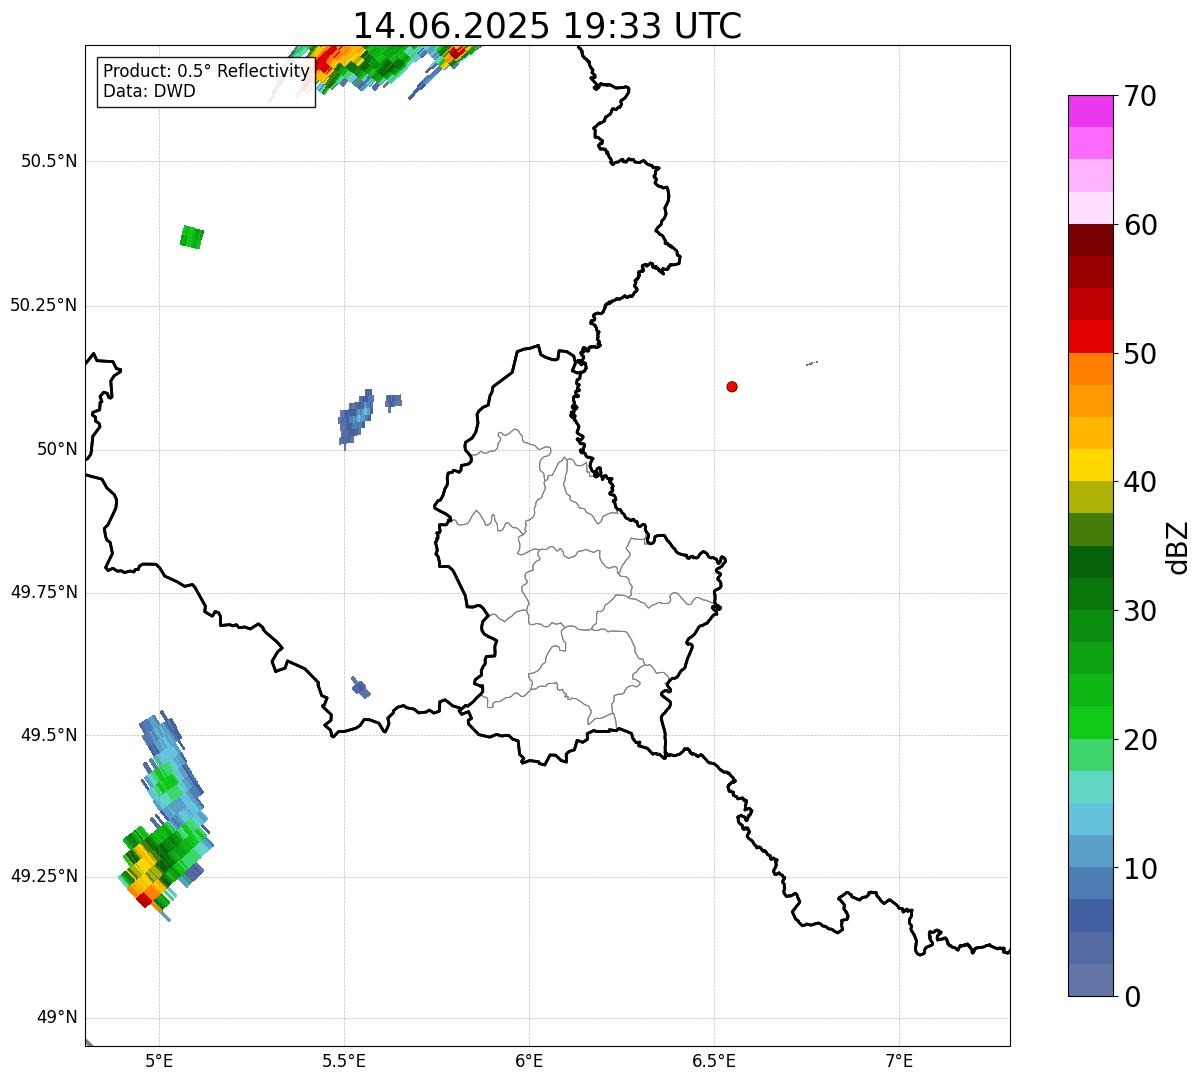The height and width of the screenshot is (1081, 1202).
Task: Click the 50°N latitude label
Action: 57,449
